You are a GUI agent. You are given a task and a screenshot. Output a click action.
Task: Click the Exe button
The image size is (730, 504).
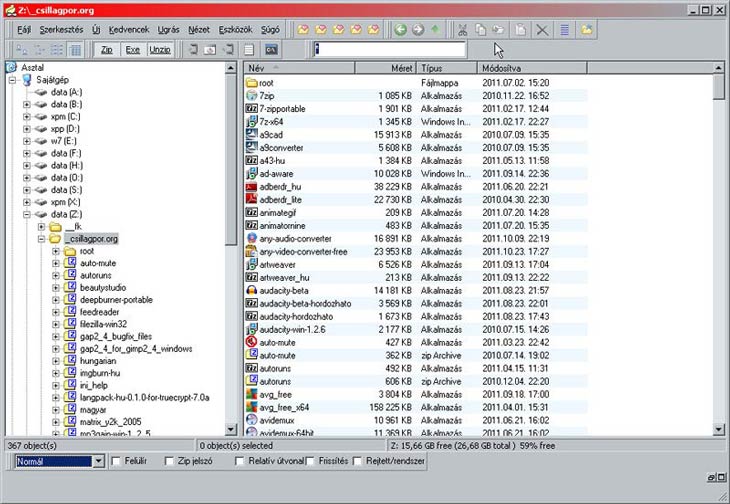point(133,49)
